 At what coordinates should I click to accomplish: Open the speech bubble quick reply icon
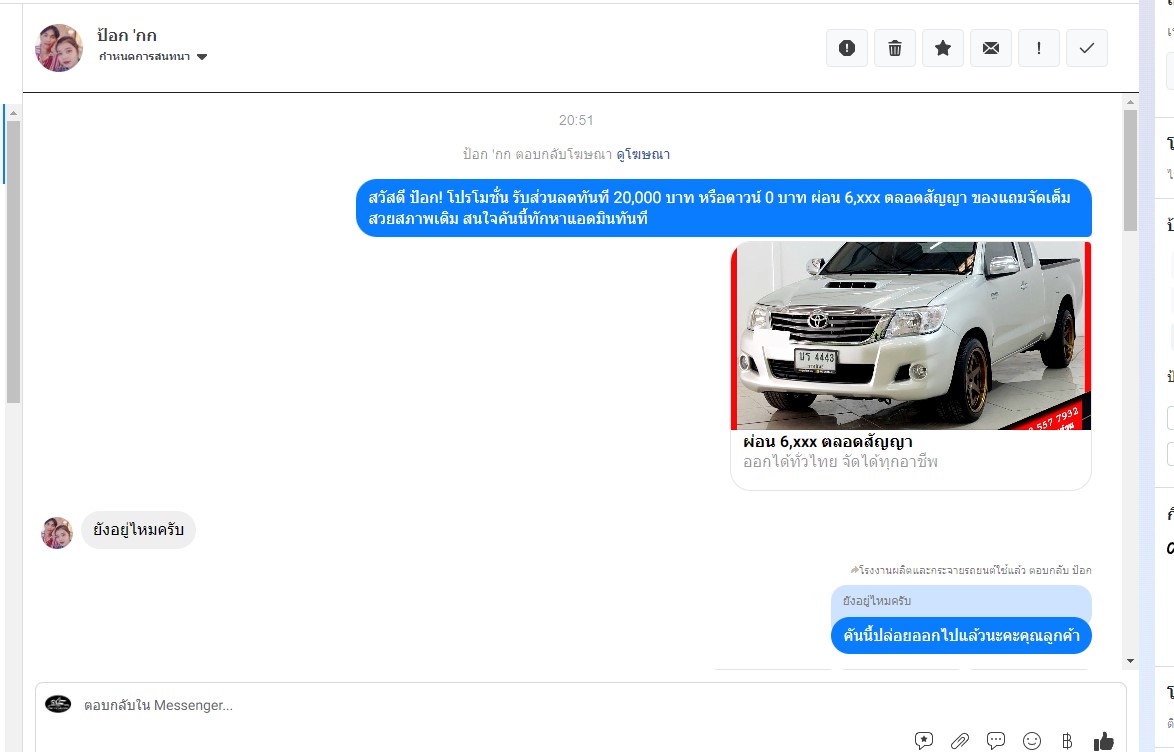(x=996, y=741)
